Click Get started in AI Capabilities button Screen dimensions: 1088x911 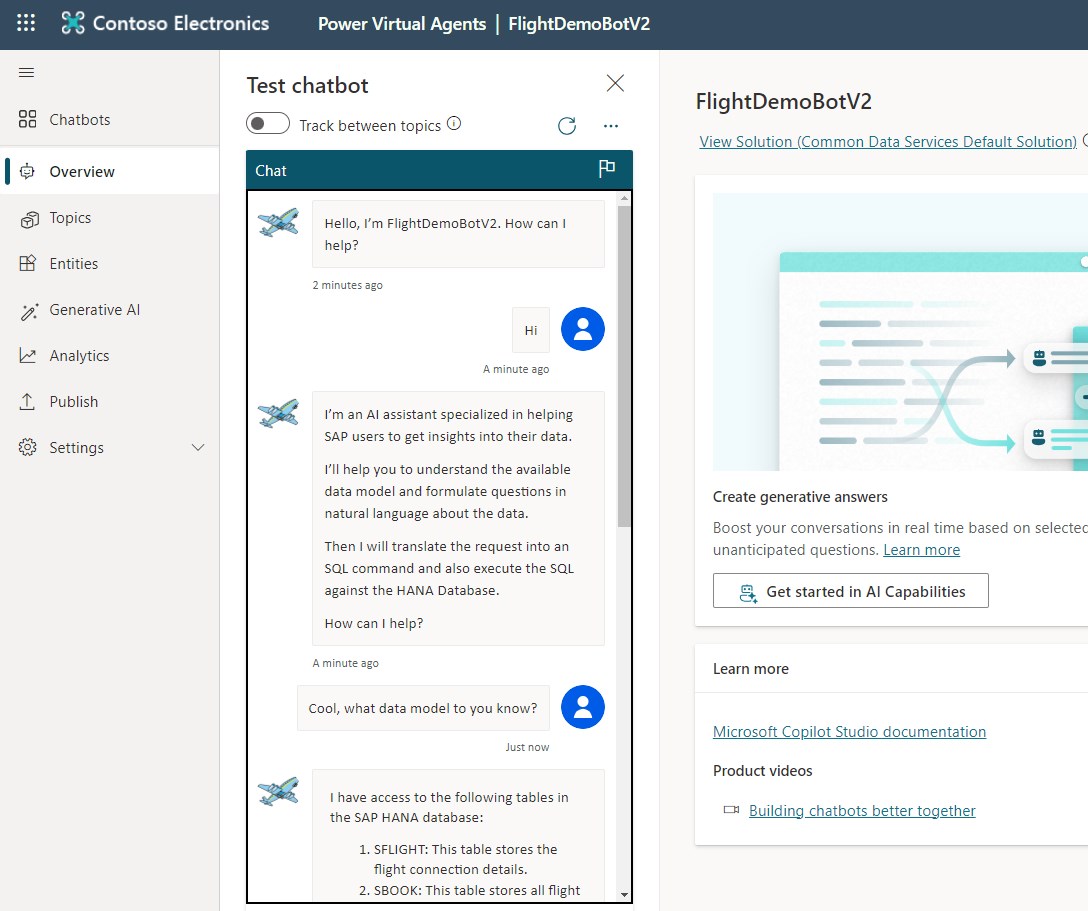point(851,591)
